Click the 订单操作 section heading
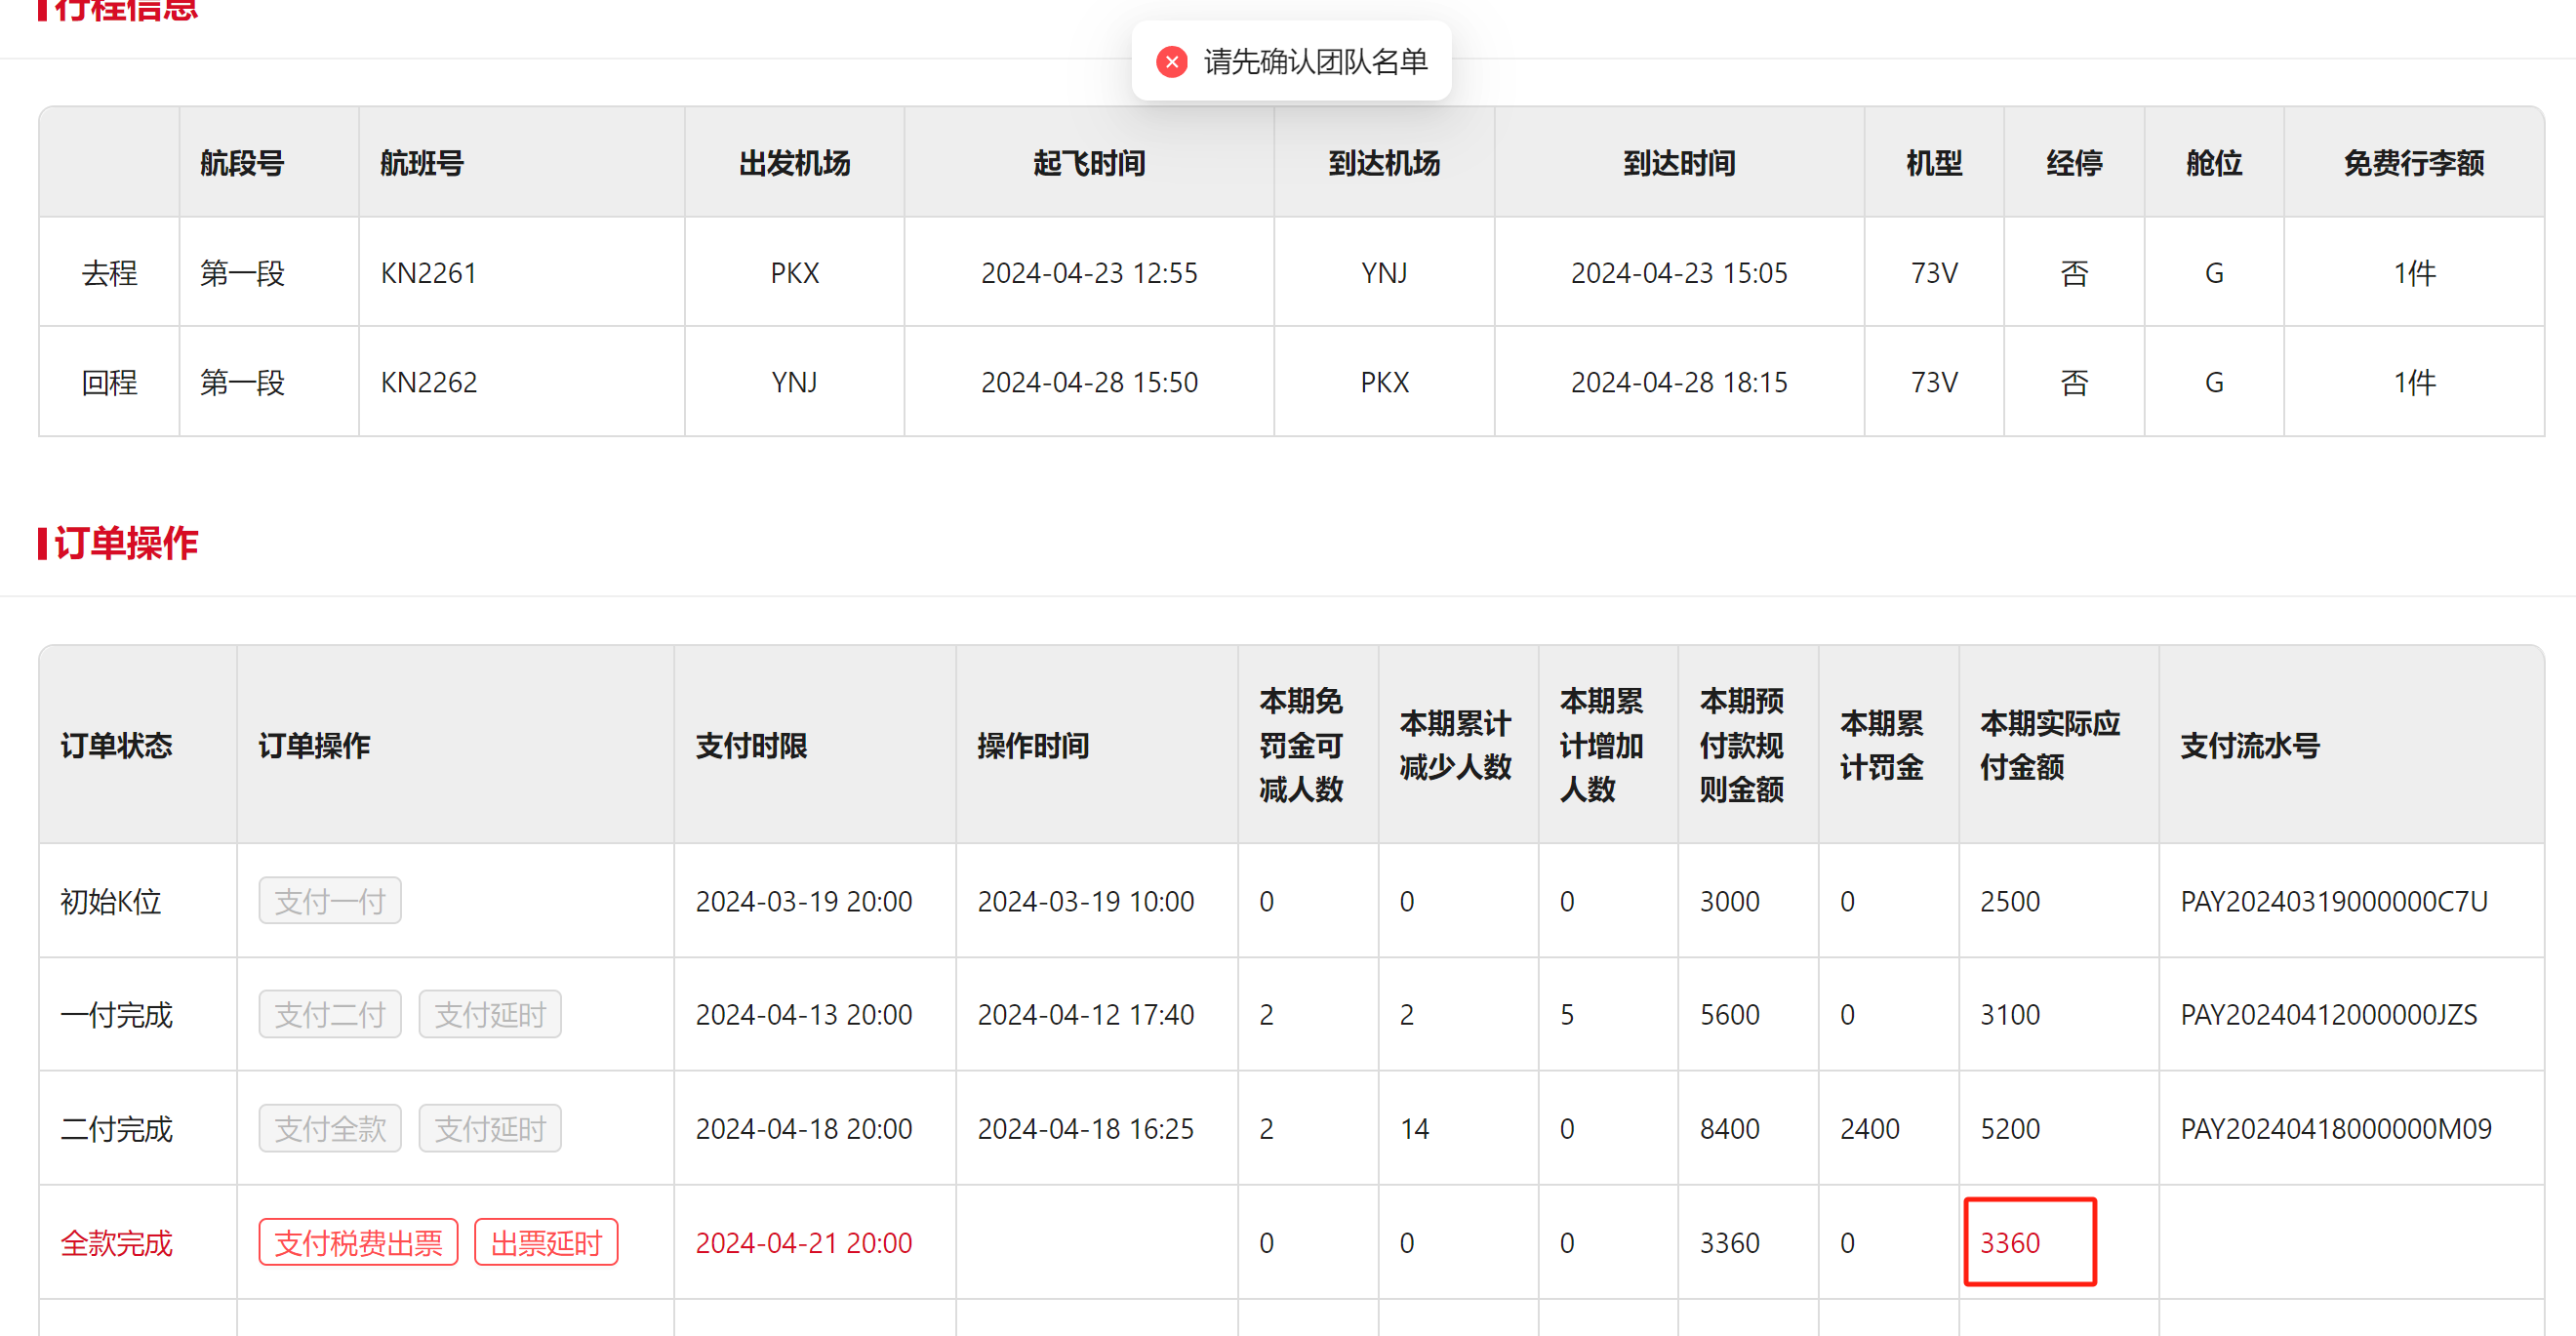 coord(126,543)
